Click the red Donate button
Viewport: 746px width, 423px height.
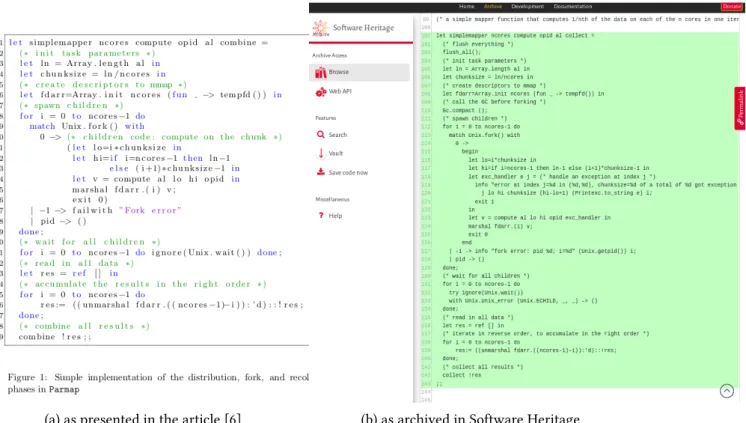(731, 6)
